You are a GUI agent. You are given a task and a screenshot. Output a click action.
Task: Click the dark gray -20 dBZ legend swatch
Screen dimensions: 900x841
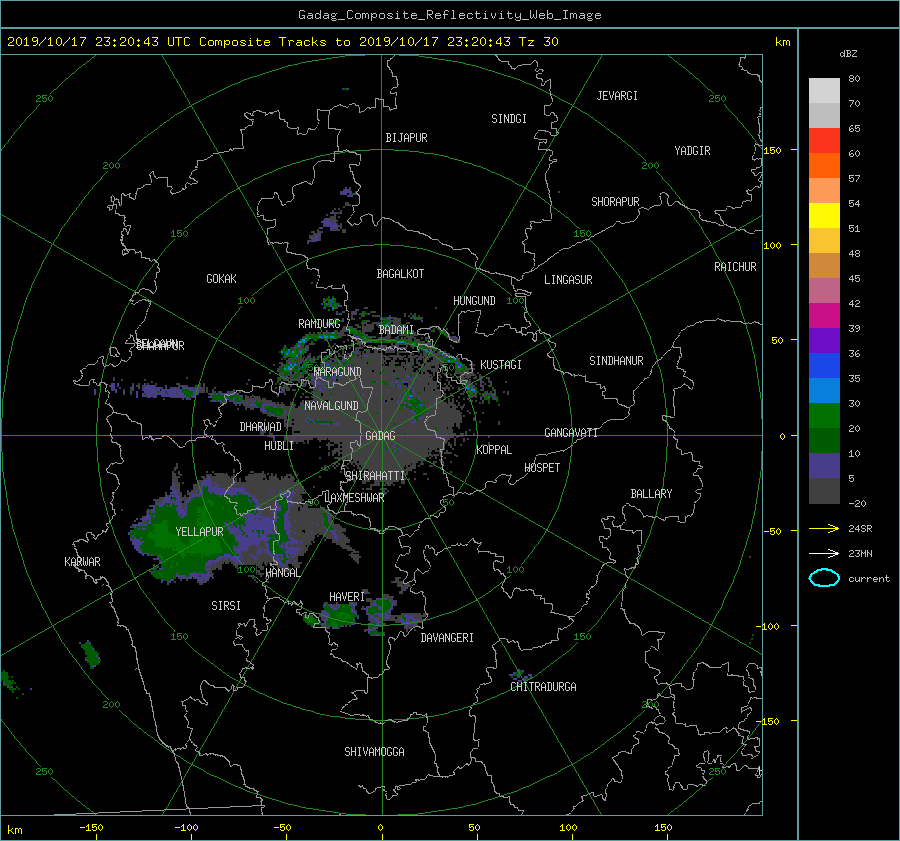[x=824, y=491]
